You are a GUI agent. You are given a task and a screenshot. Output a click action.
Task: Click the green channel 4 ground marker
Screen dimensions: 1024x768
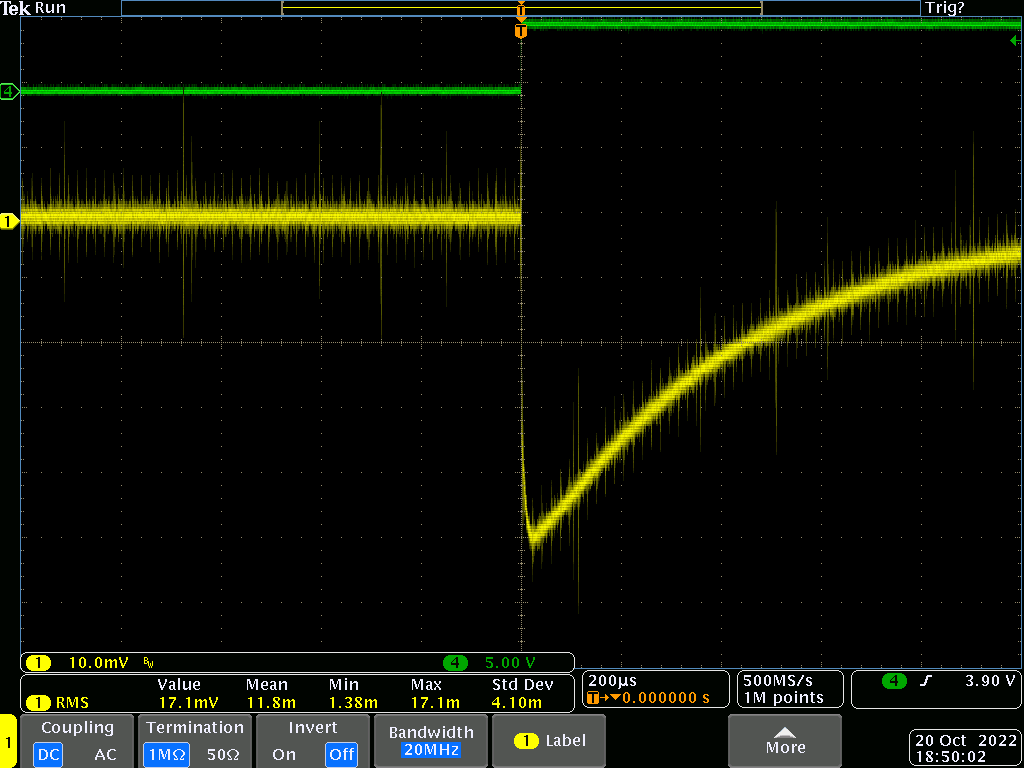[10, 92]
